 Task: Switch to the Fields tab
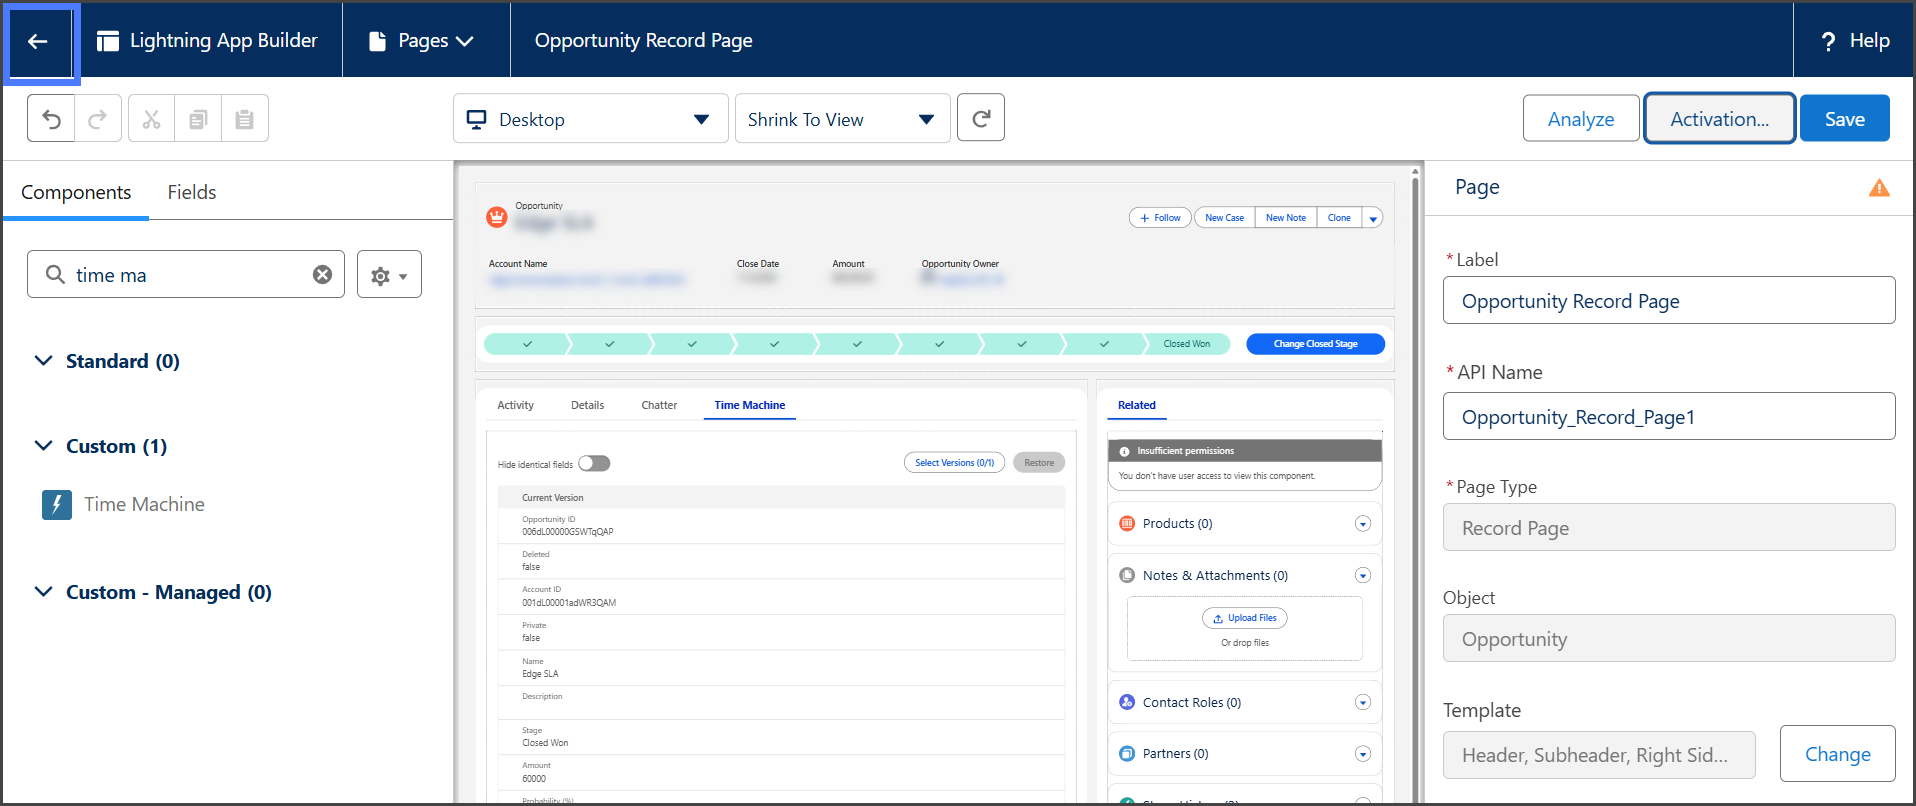click(x=191, y=192)
